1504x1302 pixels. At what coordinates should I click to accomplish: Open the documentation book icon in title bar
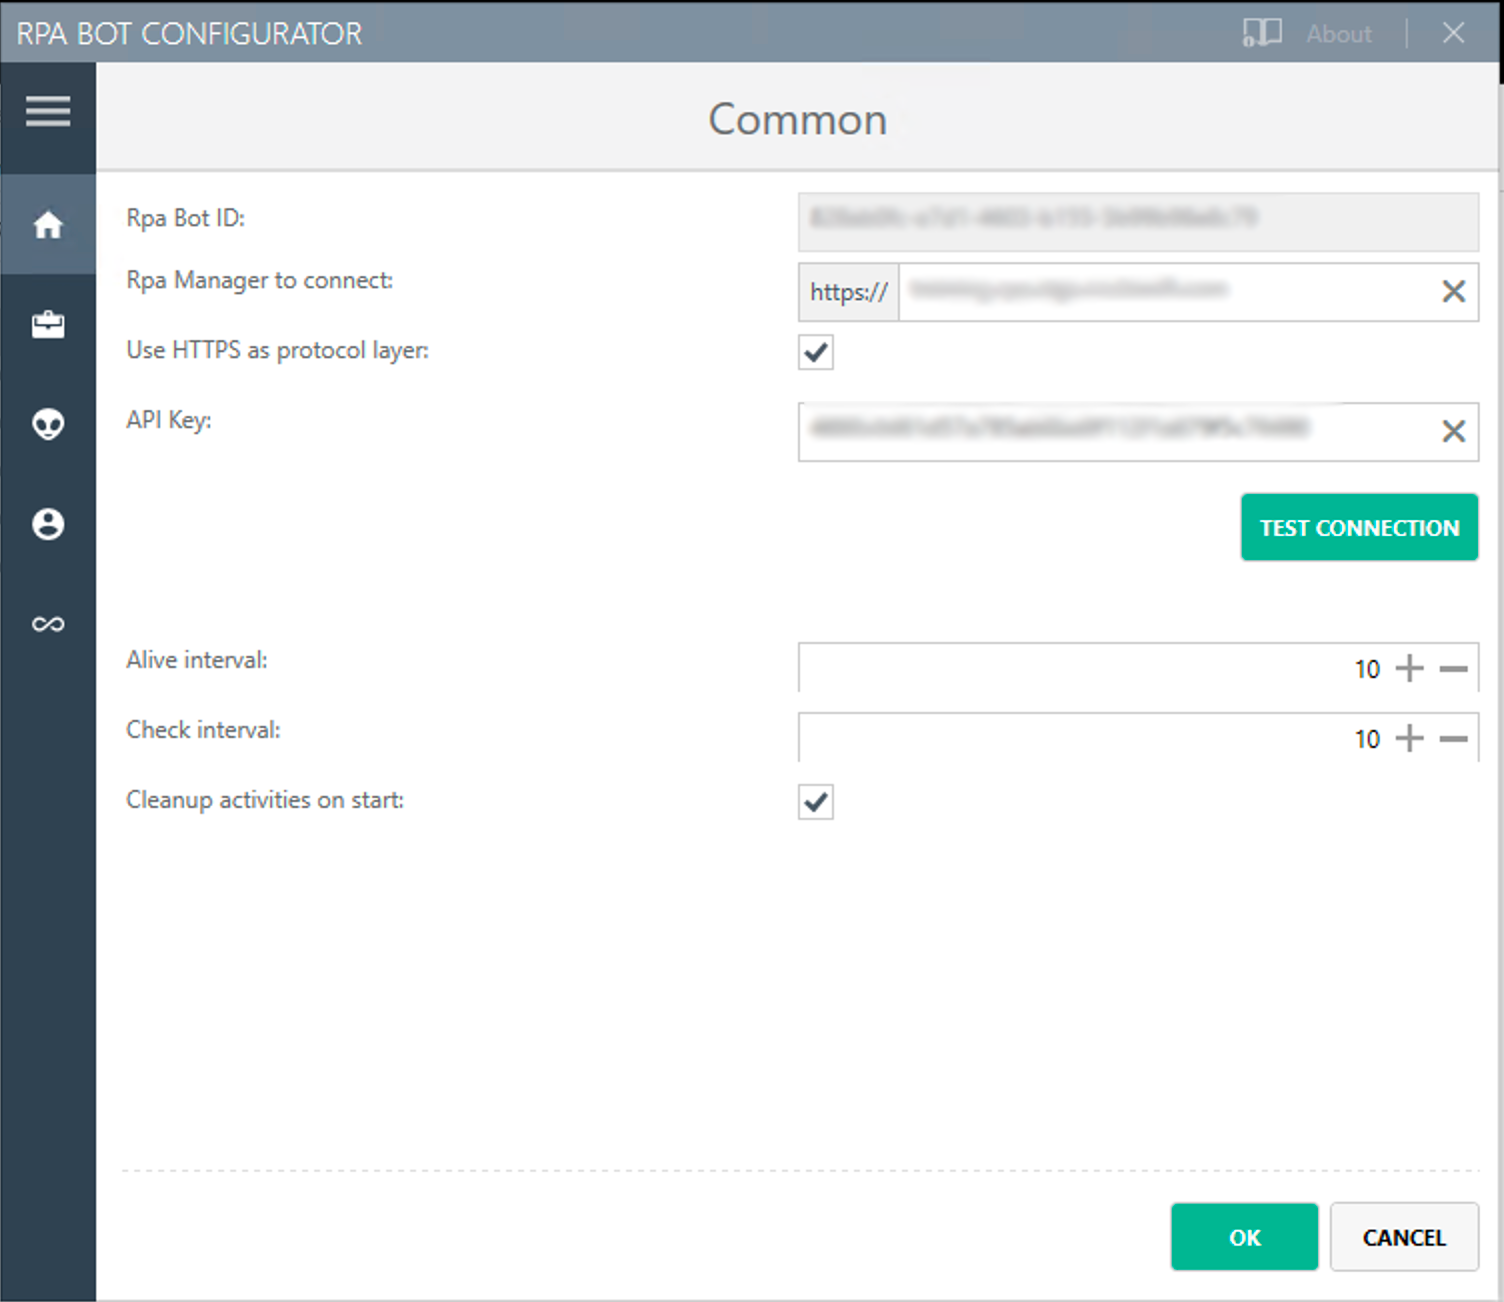click(x=1262, y=32)
